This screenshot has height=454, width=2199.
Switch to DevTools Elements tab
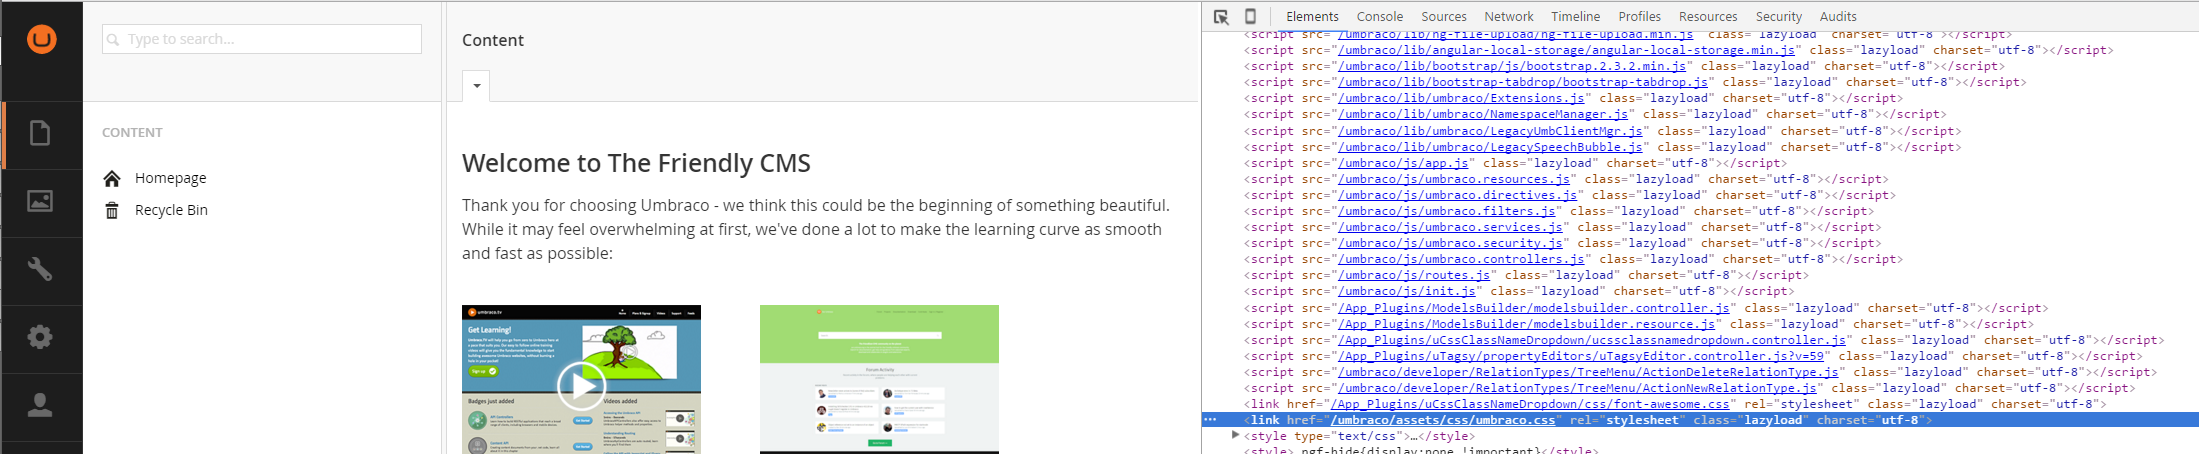point(1312,16)
